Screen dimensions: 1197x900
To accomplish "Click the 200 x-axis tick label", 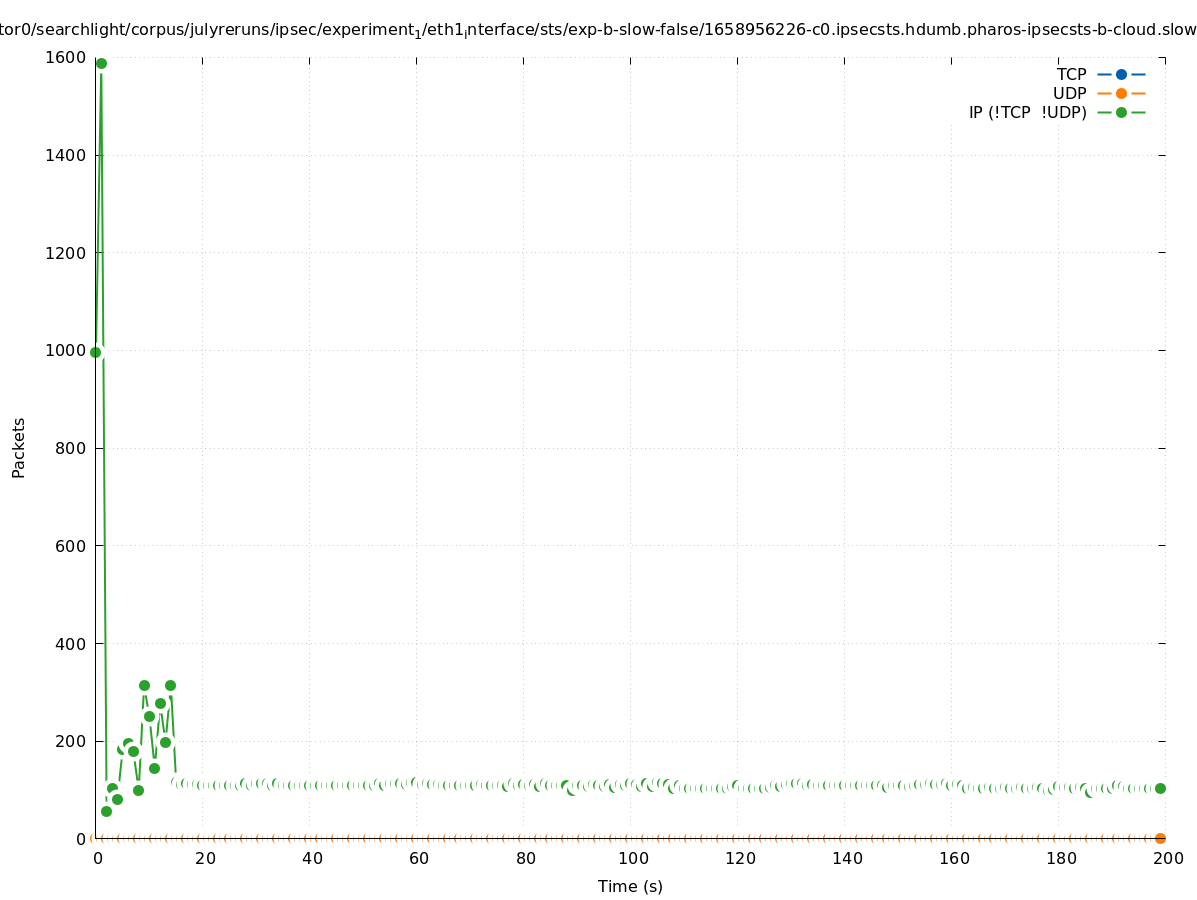I will pyautogui.click(x=1167, y=858).
